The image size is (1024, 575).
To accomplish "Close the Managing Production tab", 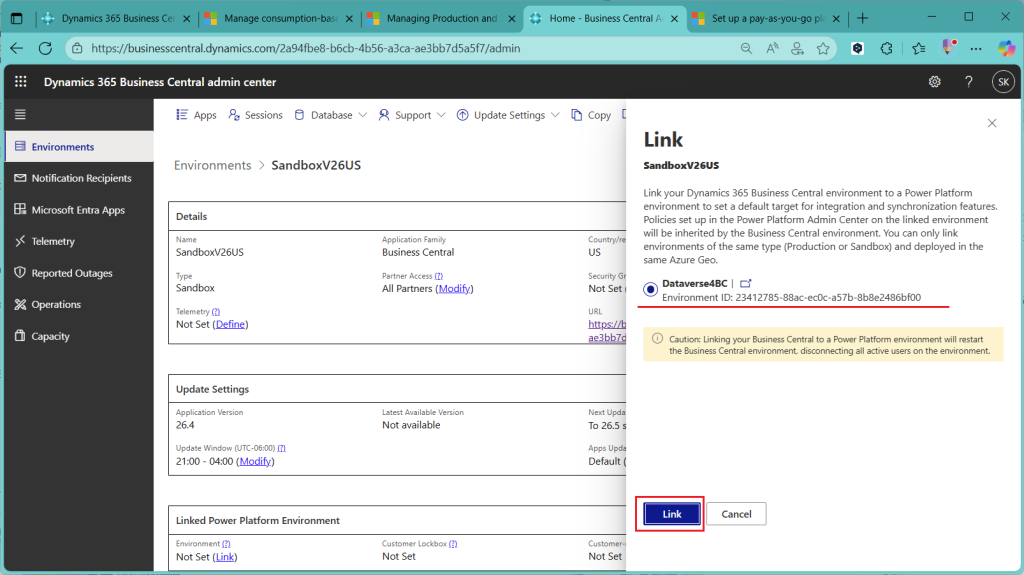I will click(x=511, y=19).
